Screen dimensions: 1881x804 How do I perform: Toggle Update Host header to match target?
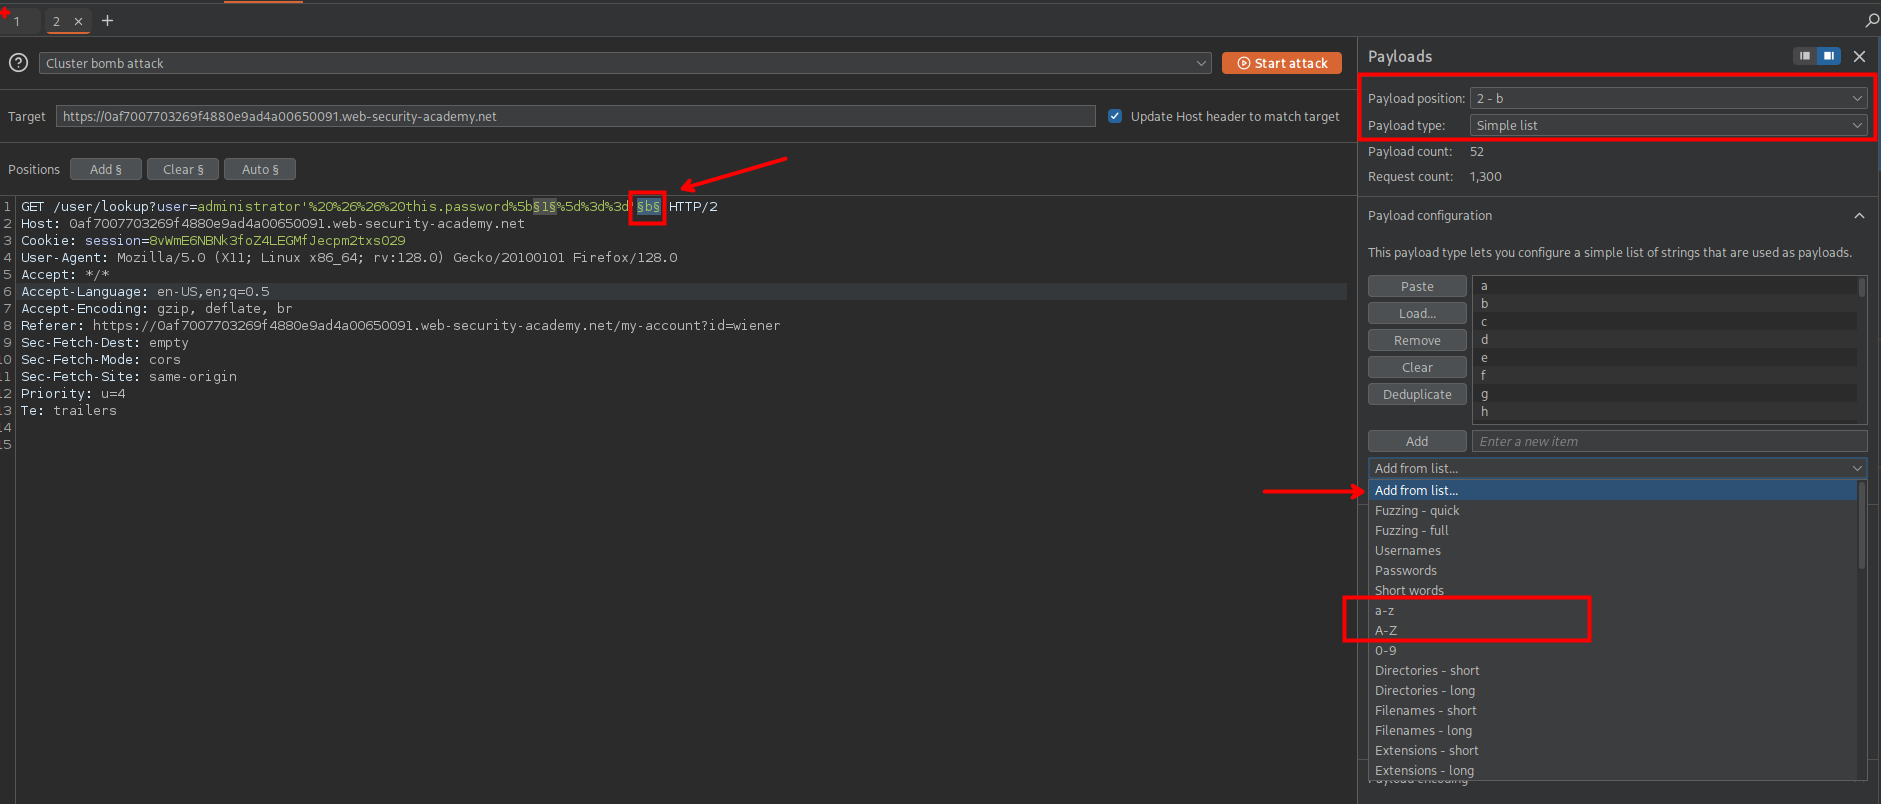click(1115, 116)
